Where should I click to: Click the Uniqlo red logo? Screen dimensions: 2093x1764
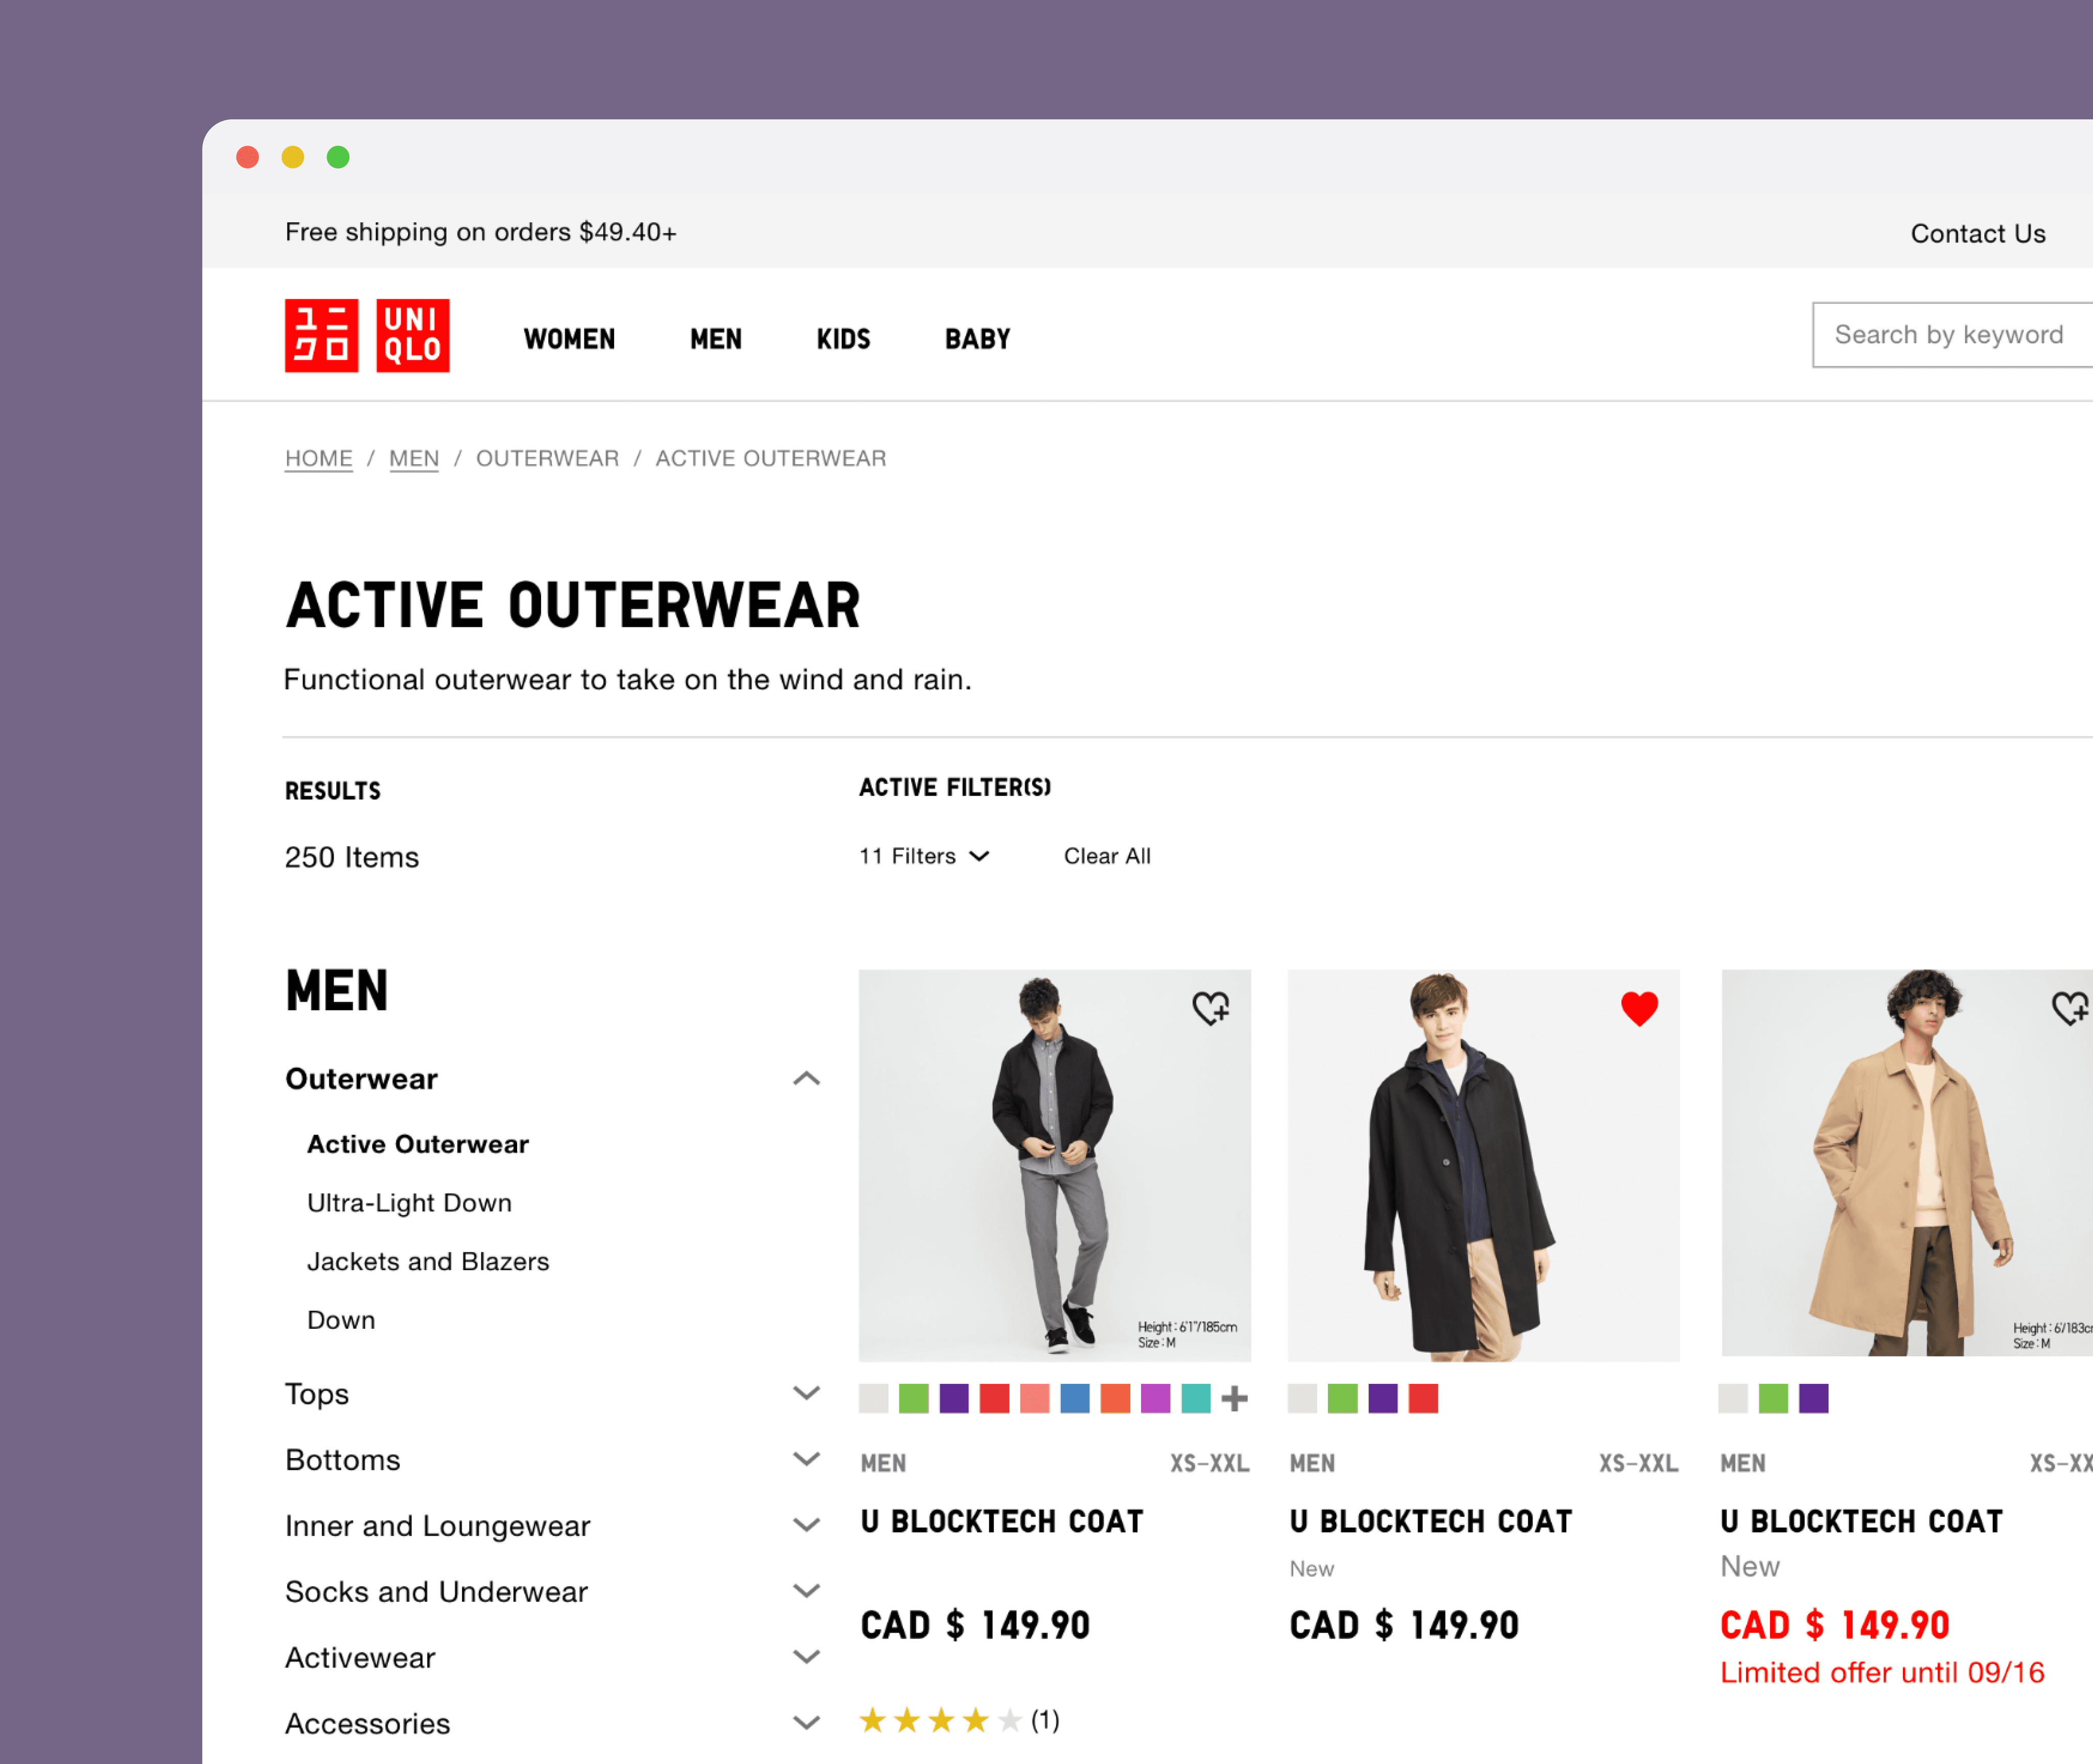tap(366, 335)
